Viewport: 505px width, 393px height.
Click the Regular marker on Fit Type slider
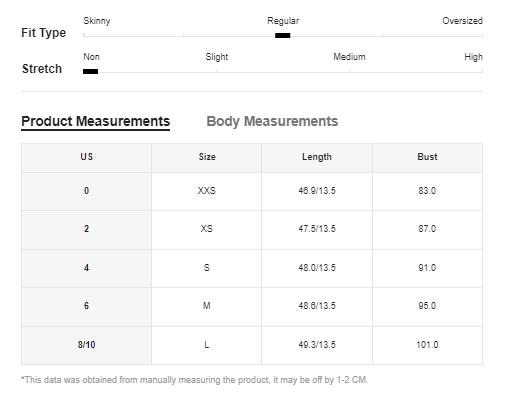(x=282, y=35)
